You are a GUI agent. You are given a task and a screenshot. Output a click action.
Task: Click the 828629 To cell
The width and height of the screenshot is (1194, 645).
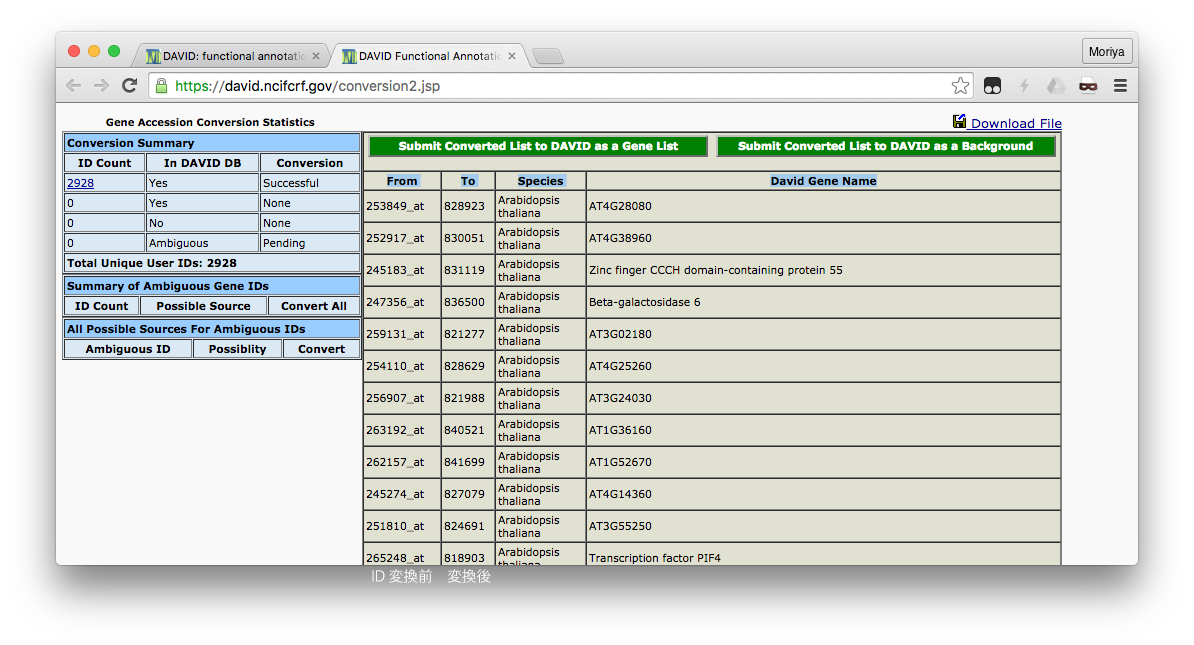tap(468, 366)
